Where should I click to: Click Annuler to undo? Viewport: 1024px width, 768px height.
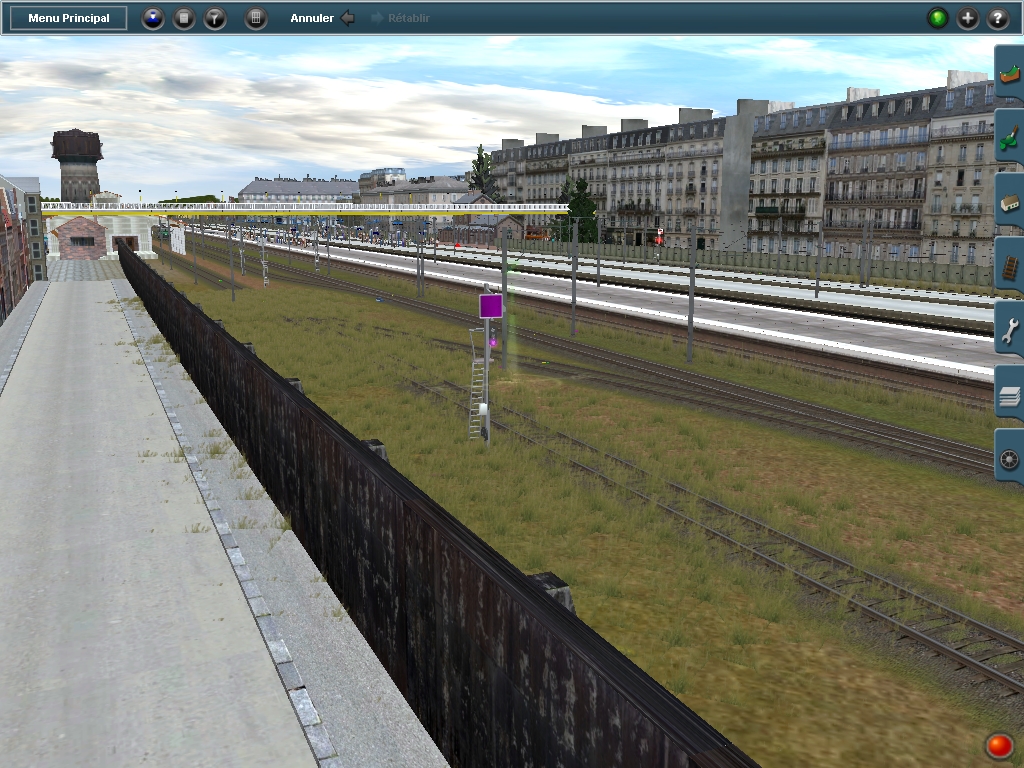tap(312, 18)
